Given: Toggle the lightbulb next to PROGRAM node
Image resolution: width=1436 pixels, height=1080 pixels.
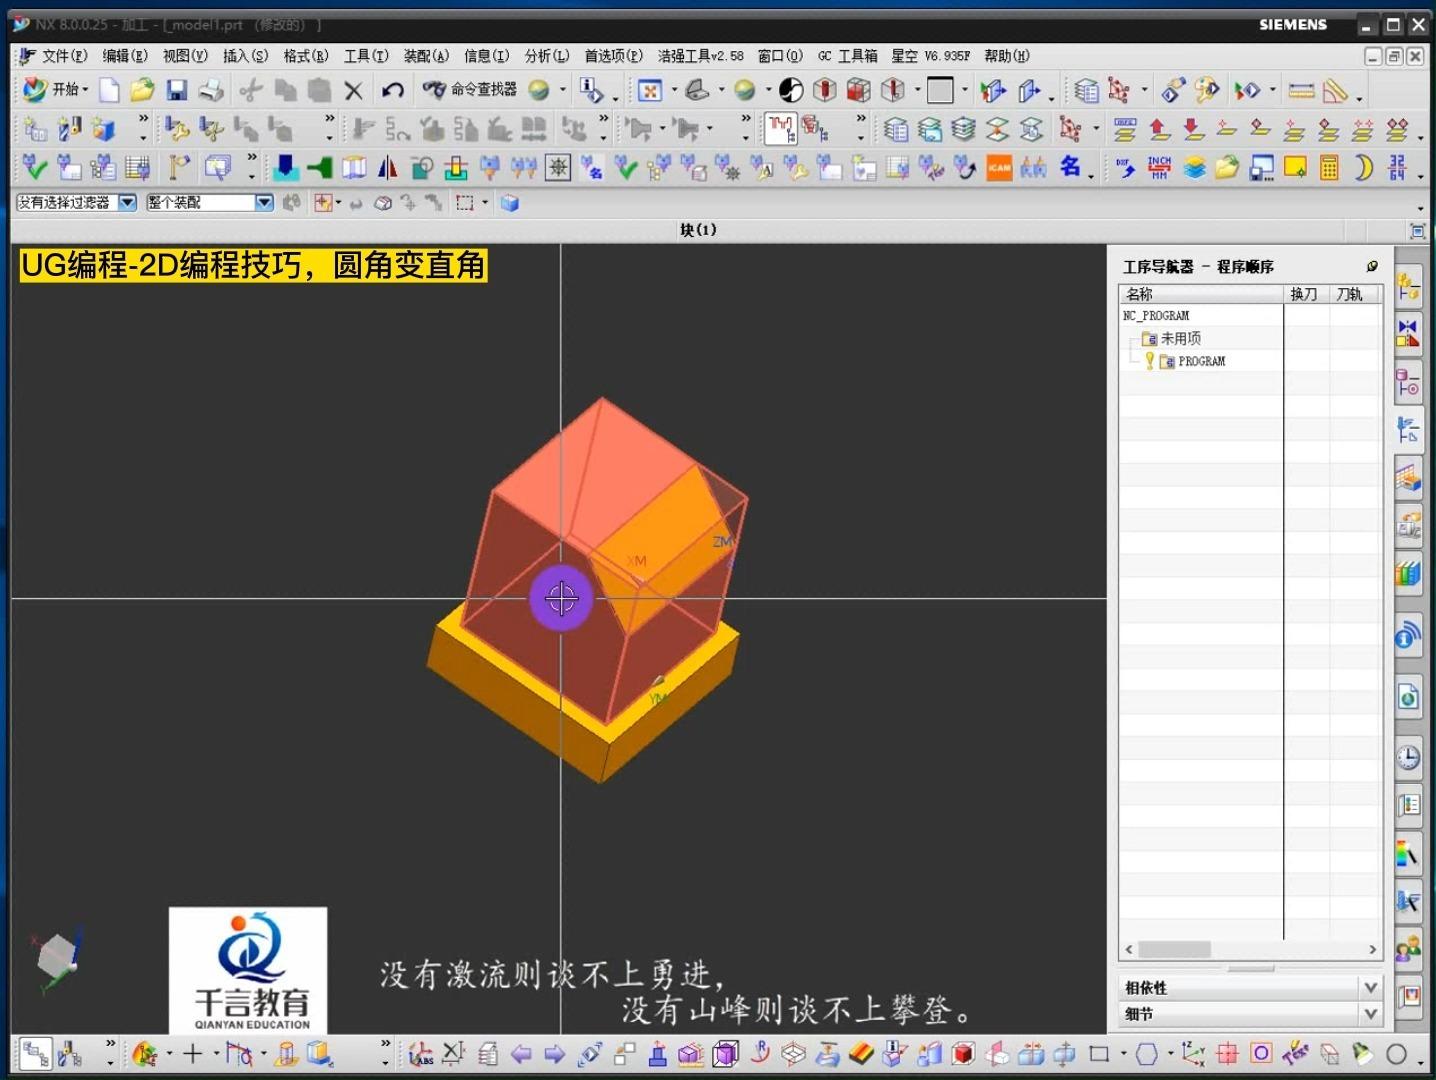Looking at the screenshot, I should point(1148,361).
